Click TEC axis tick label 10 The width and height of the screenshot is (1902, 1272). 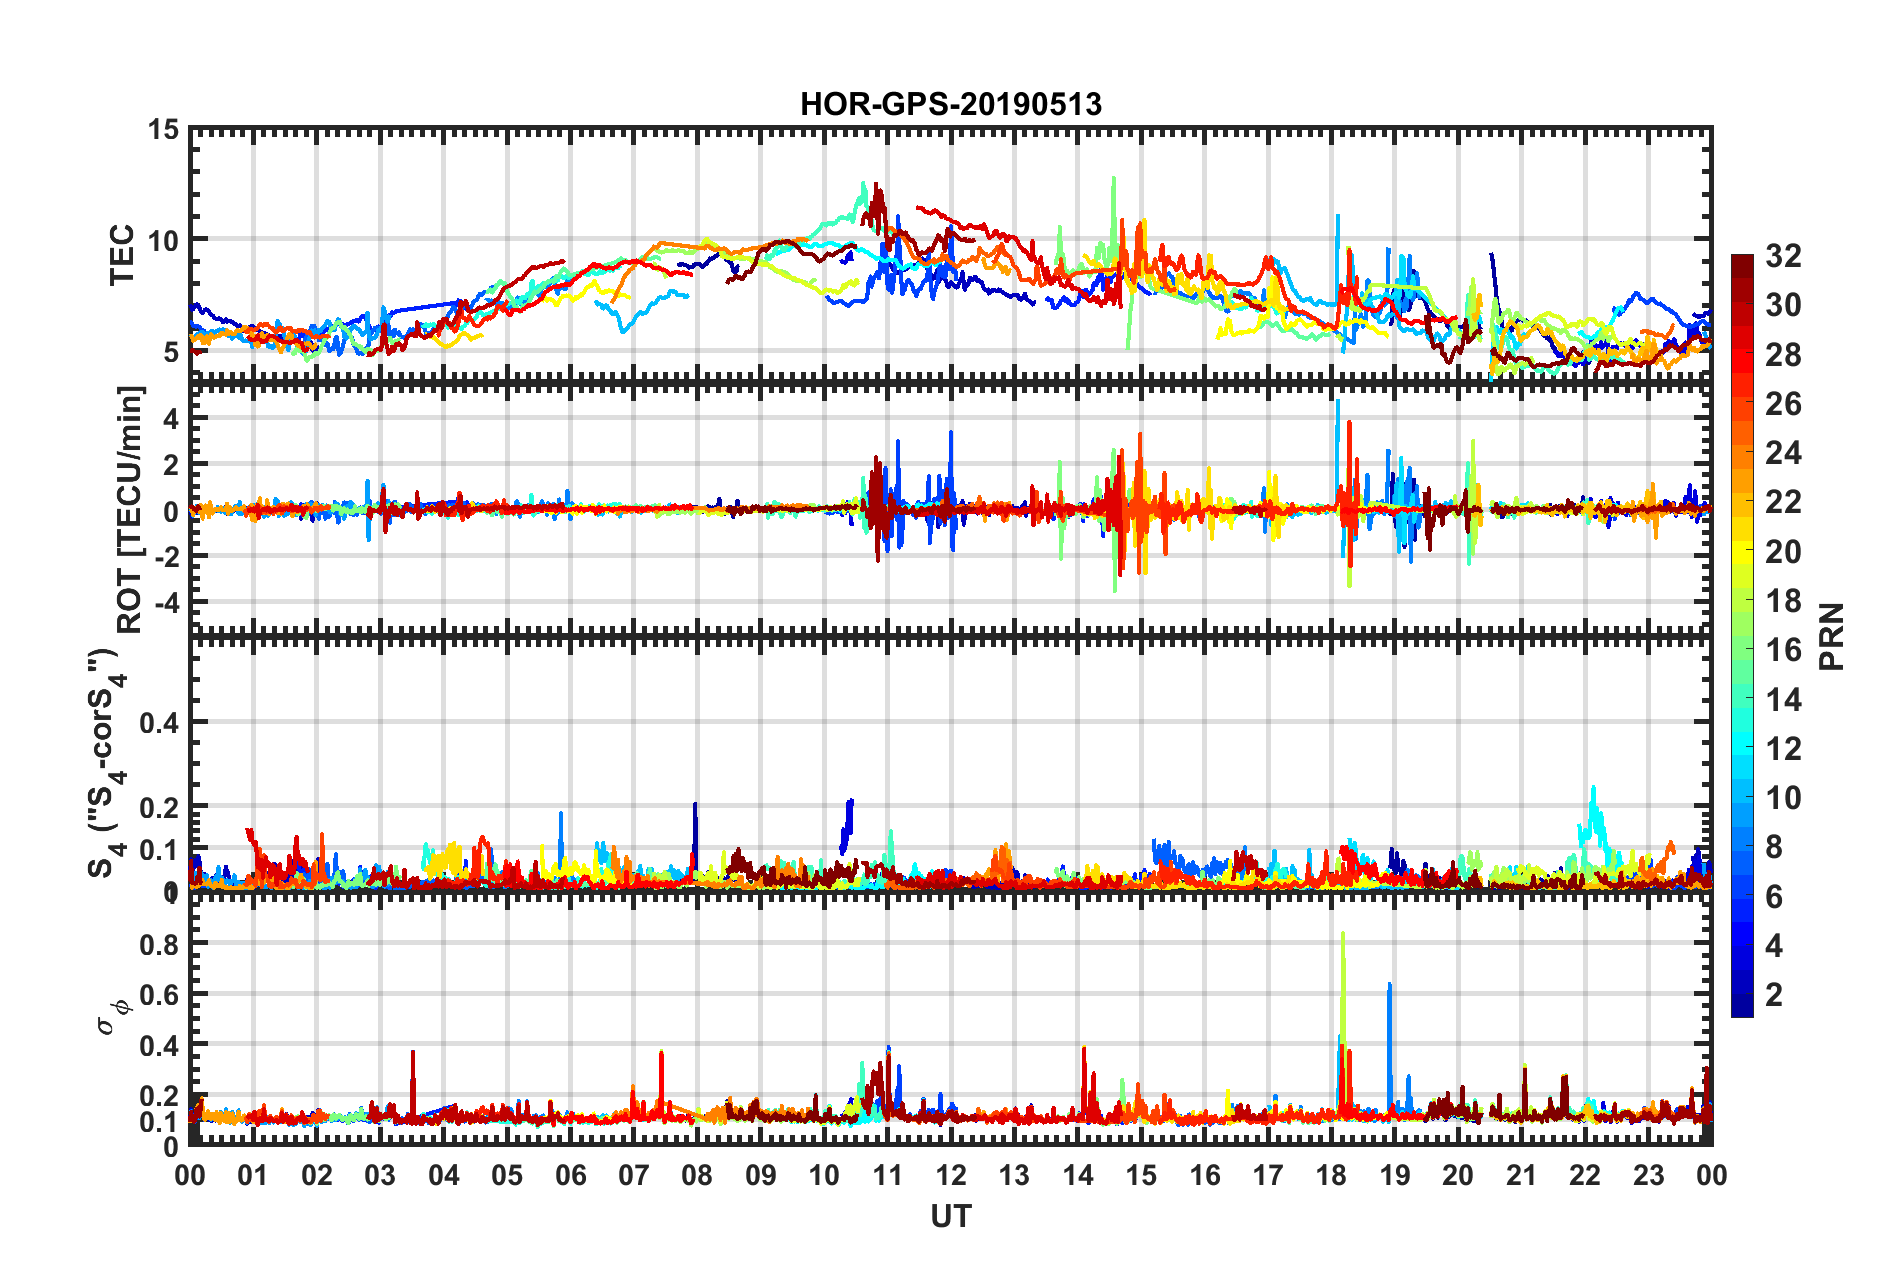click(163, 240)
